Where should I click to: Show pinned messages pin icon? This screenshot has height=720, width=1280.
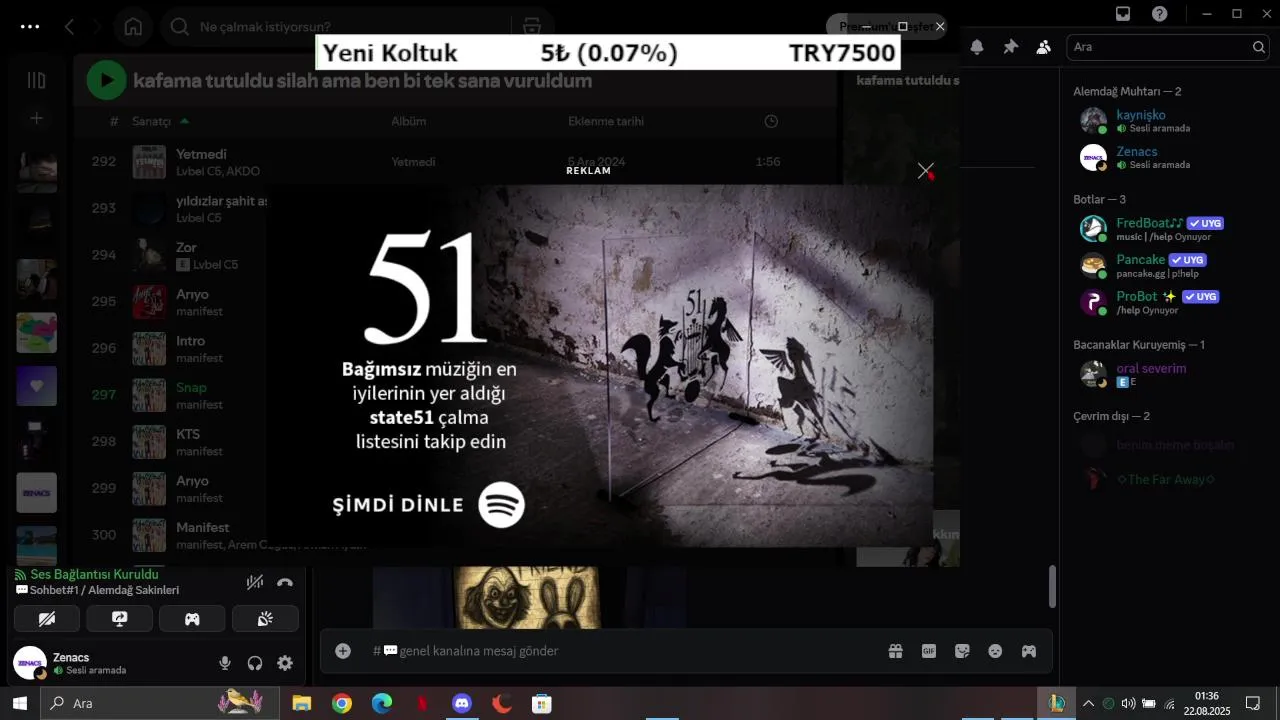1010,47
